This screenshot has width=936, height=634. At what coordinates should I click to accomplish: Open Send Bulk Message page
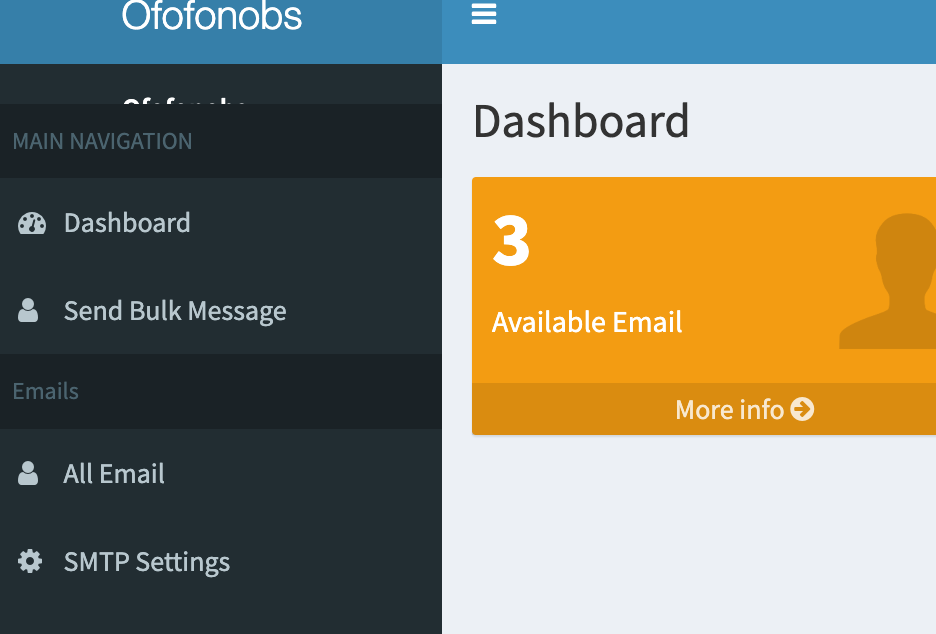pos(175,311)
